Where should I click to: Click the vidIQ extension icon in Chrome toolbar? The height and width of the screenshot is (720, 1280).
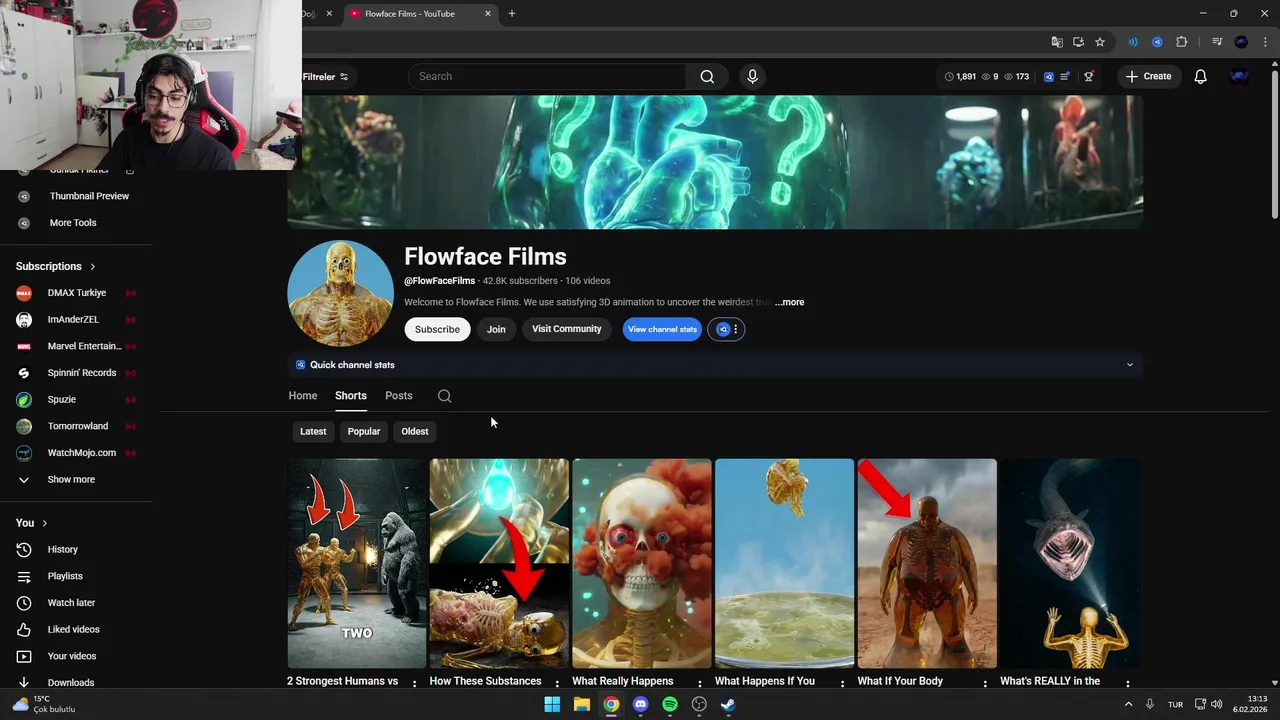[x=1157, y=42]
